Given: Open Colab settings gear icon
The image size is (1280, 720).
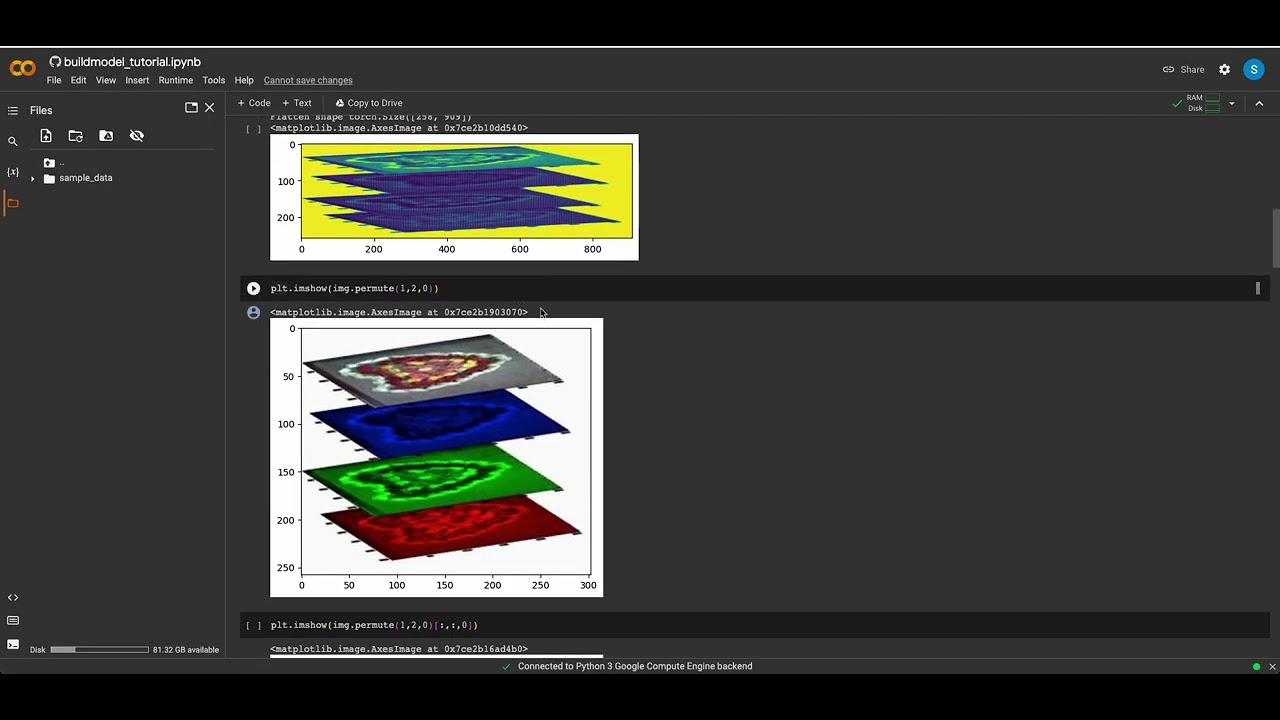Looking at the screenshot, I should pos(1224,70).
